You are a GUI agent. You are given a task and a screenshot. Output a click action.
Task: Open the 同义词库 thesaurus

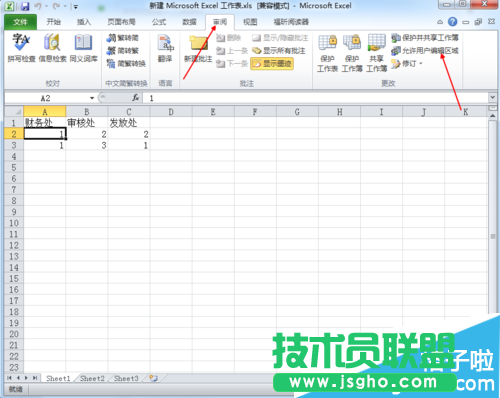point(83,48)
